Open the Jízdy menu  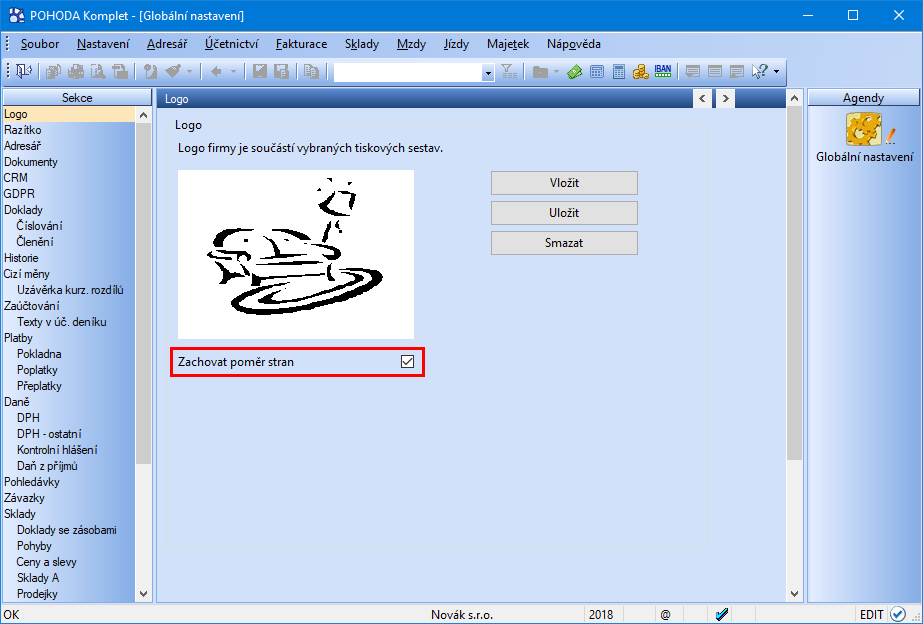pos(456,44)
